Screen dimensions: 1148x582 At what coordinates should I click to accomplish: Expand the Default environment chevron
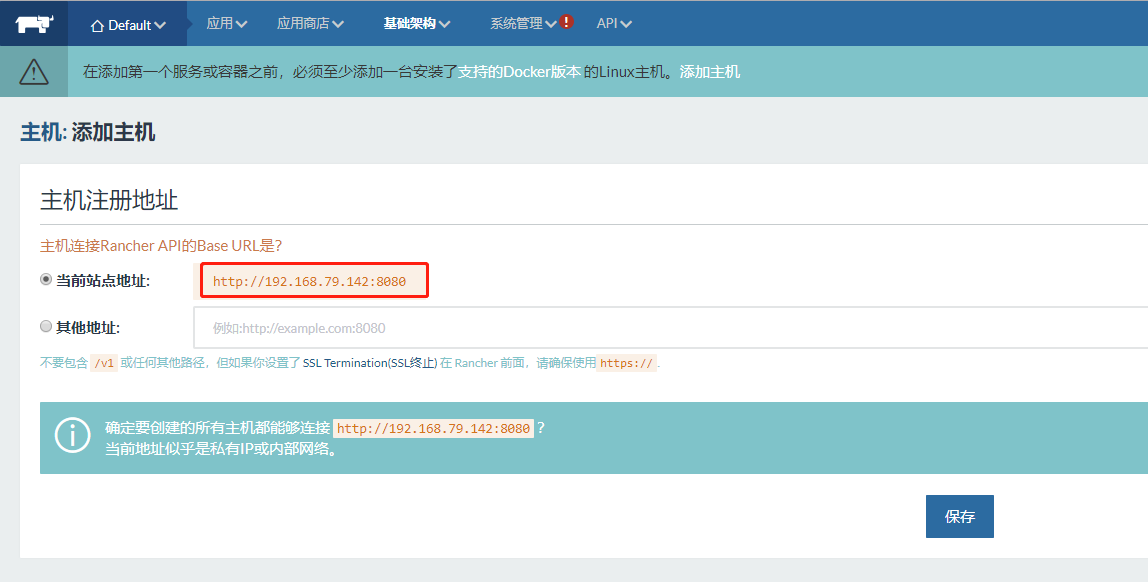click(x=161, y=25)
